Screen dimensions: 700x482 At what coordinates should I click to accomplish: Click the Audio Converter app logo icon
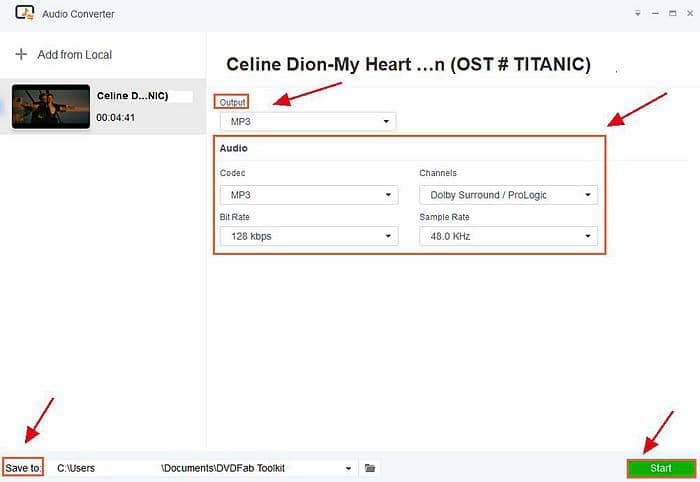point(24,13)
